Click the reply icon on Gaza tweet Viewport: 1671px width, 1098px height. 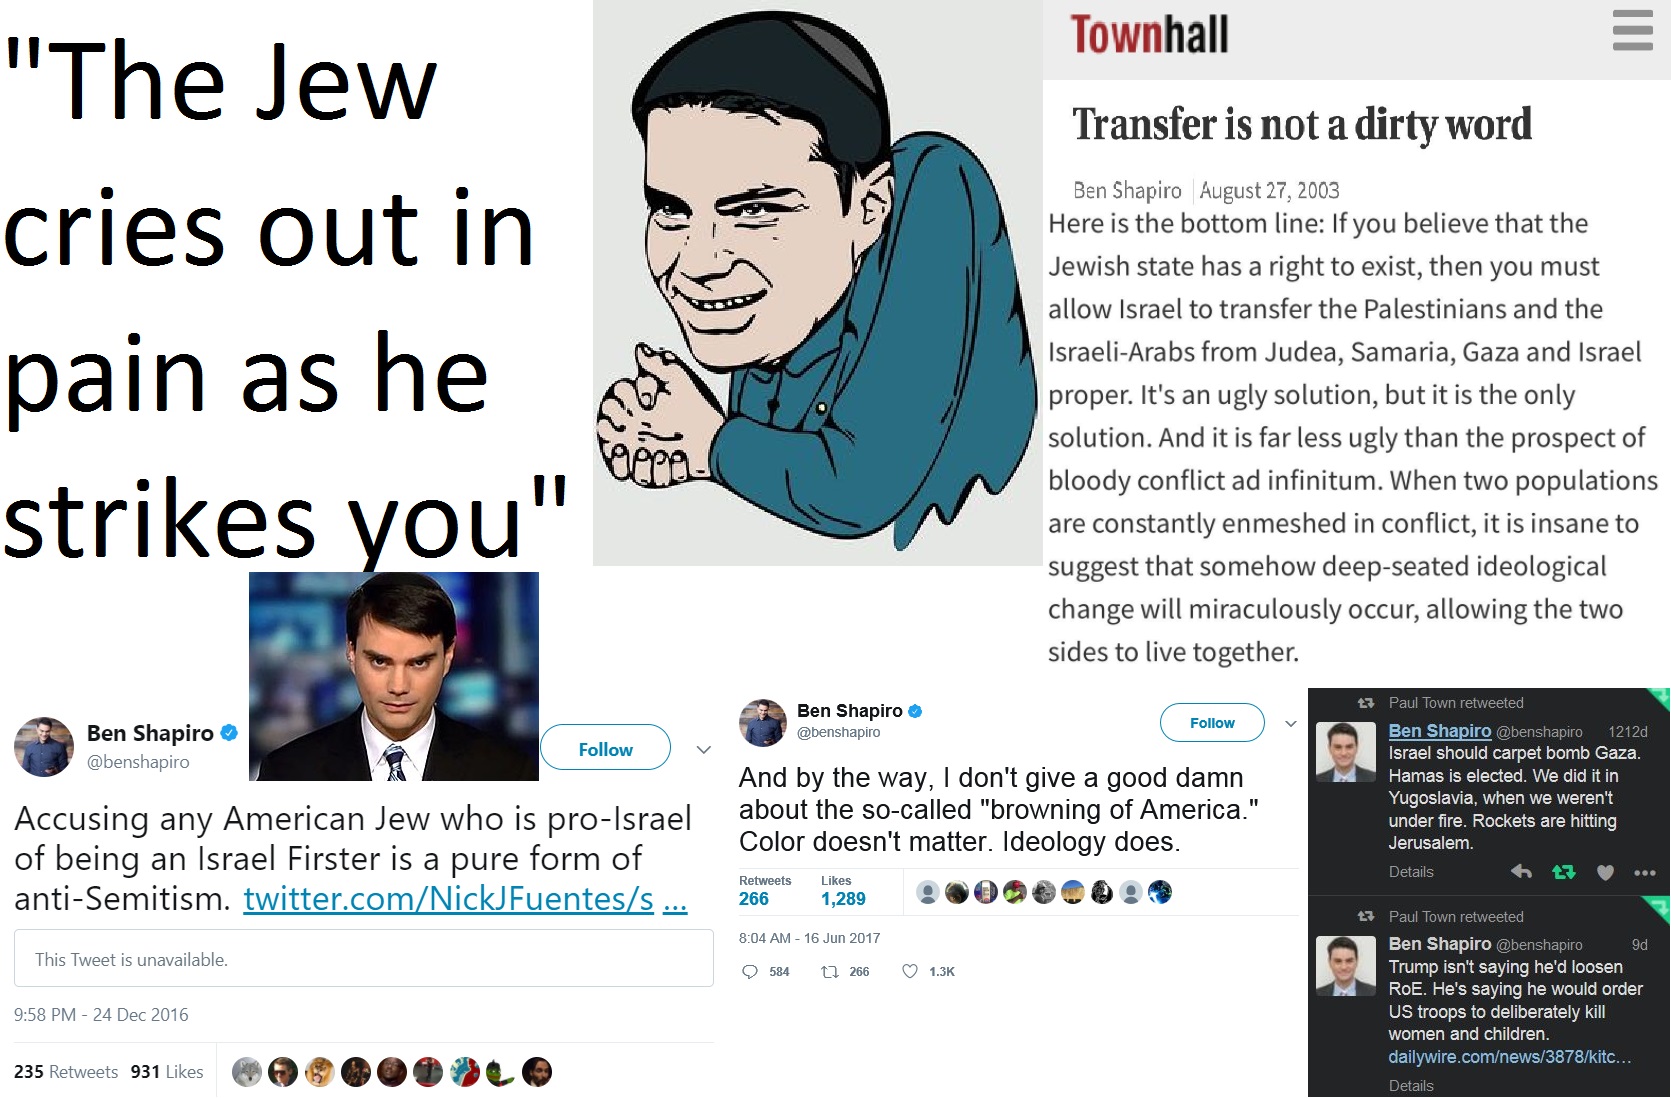tap(1521, 872)
